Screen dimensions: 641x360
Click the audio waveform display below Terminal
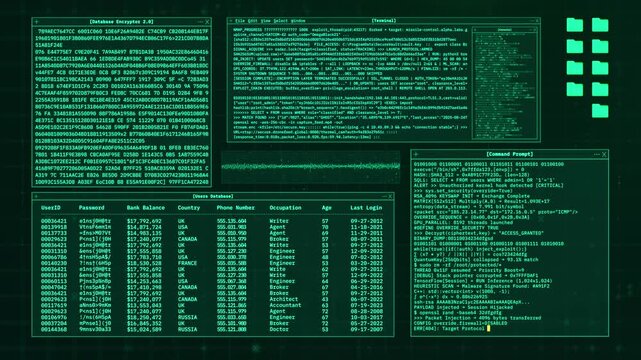(x=311, y=167)
